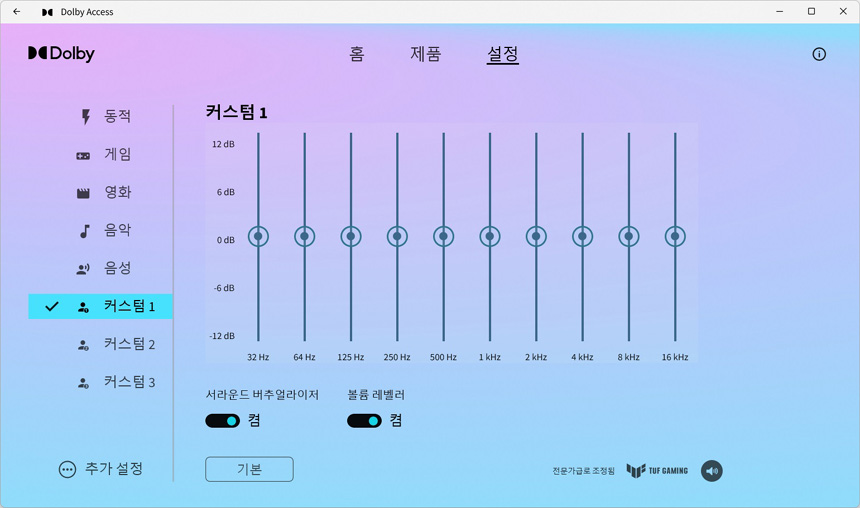Screen dimensions: 860x508
Task: Click the back arrow in title bar
Action: 16,12
